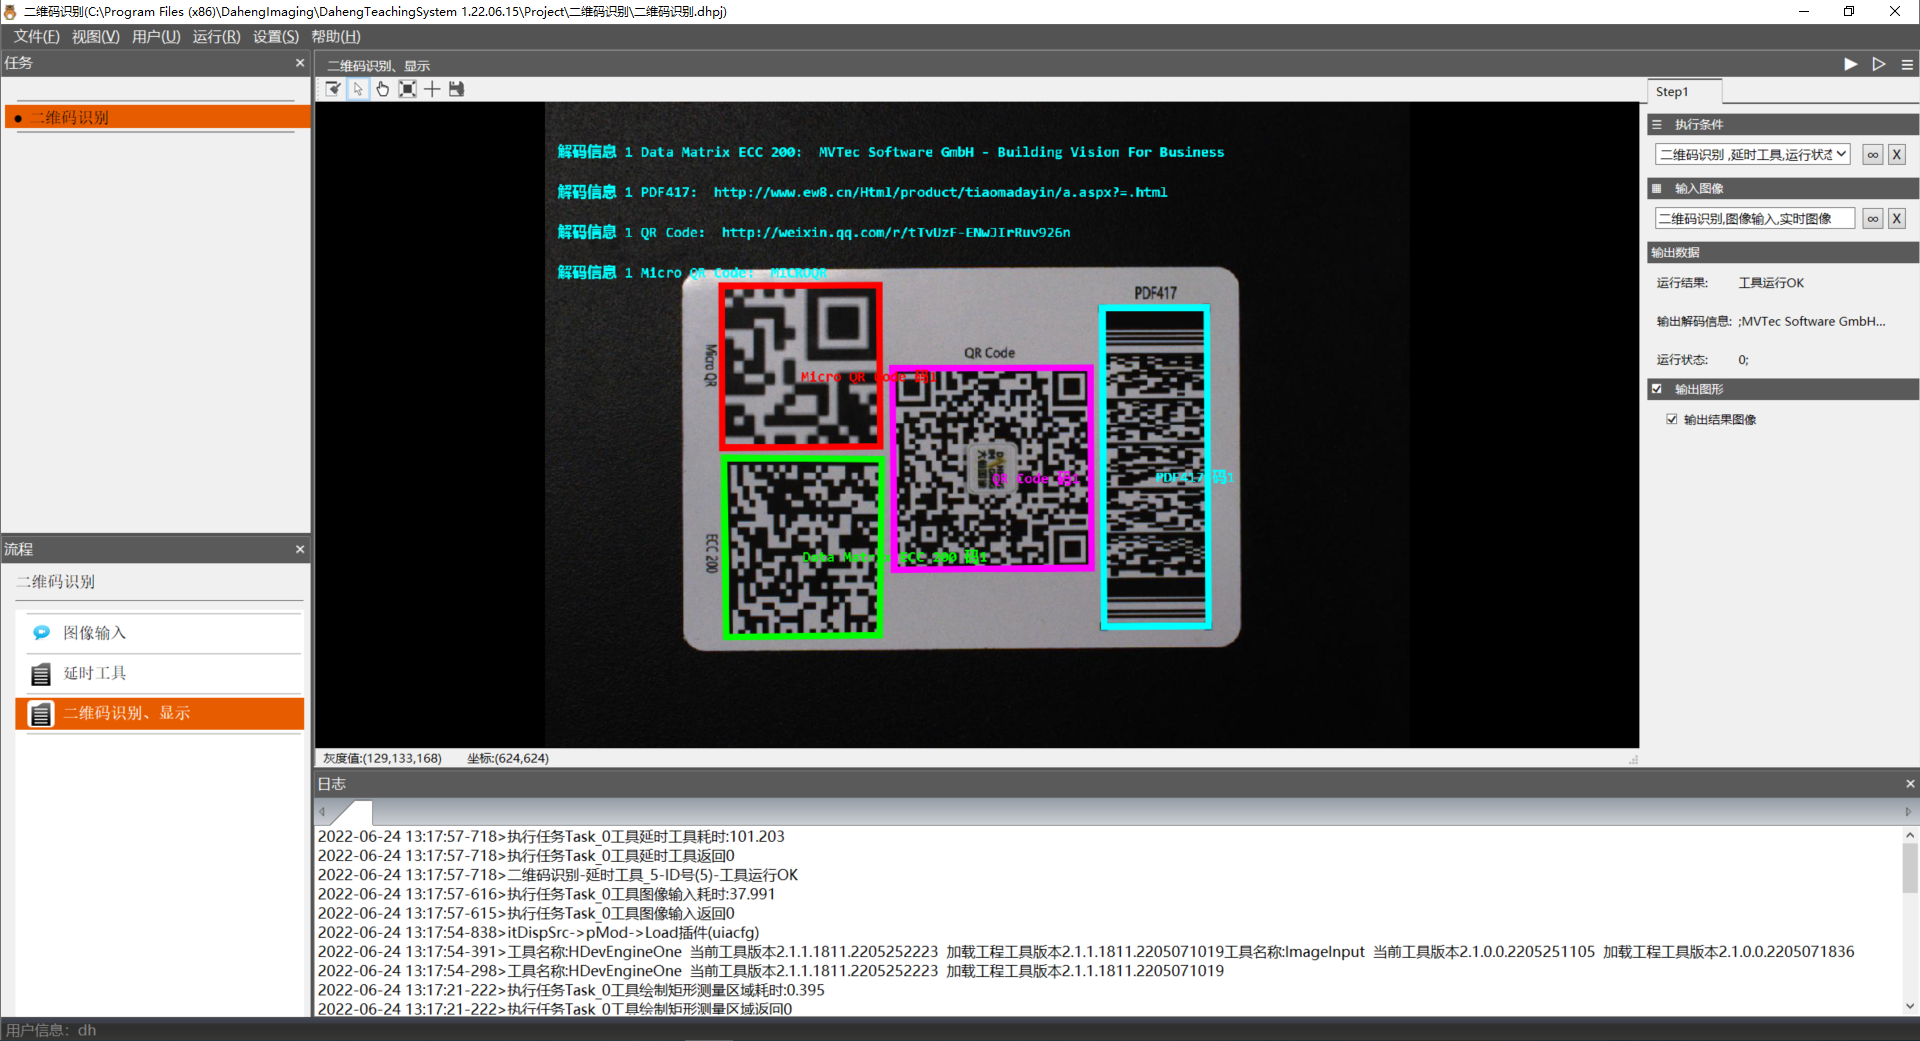Click log entry ID号(5)-工具运行OK
Viewport: 1920px width, 1041px height.
(x=558, y=875)
